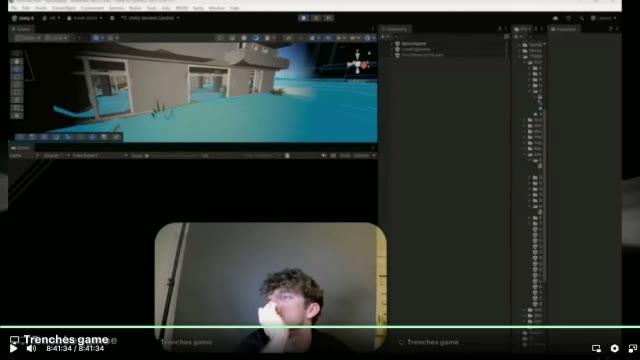Open the Free Aspect dropdown in Game view
The width and height of the screenshot is (640, 360).
coord(100,156)
